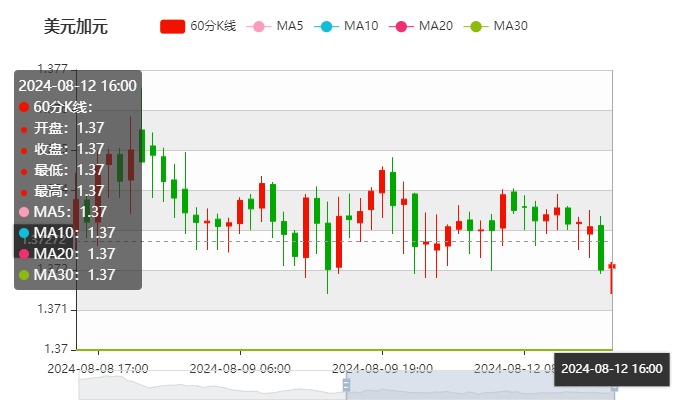The width and height of the screenshot is (675, 408).
Task: Click the selected range in data zoom bar
Action: tap(480, 385)
